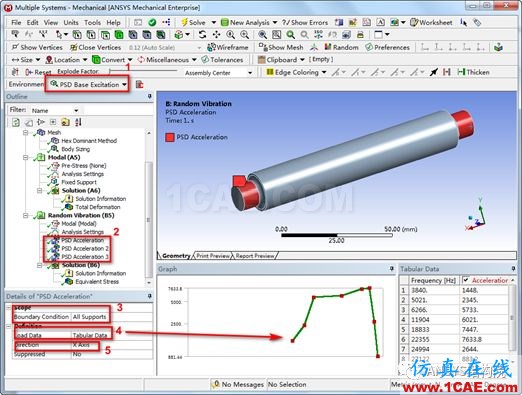Click the Explode Factor slider
The image size is (522, 395).
point(143,71)
